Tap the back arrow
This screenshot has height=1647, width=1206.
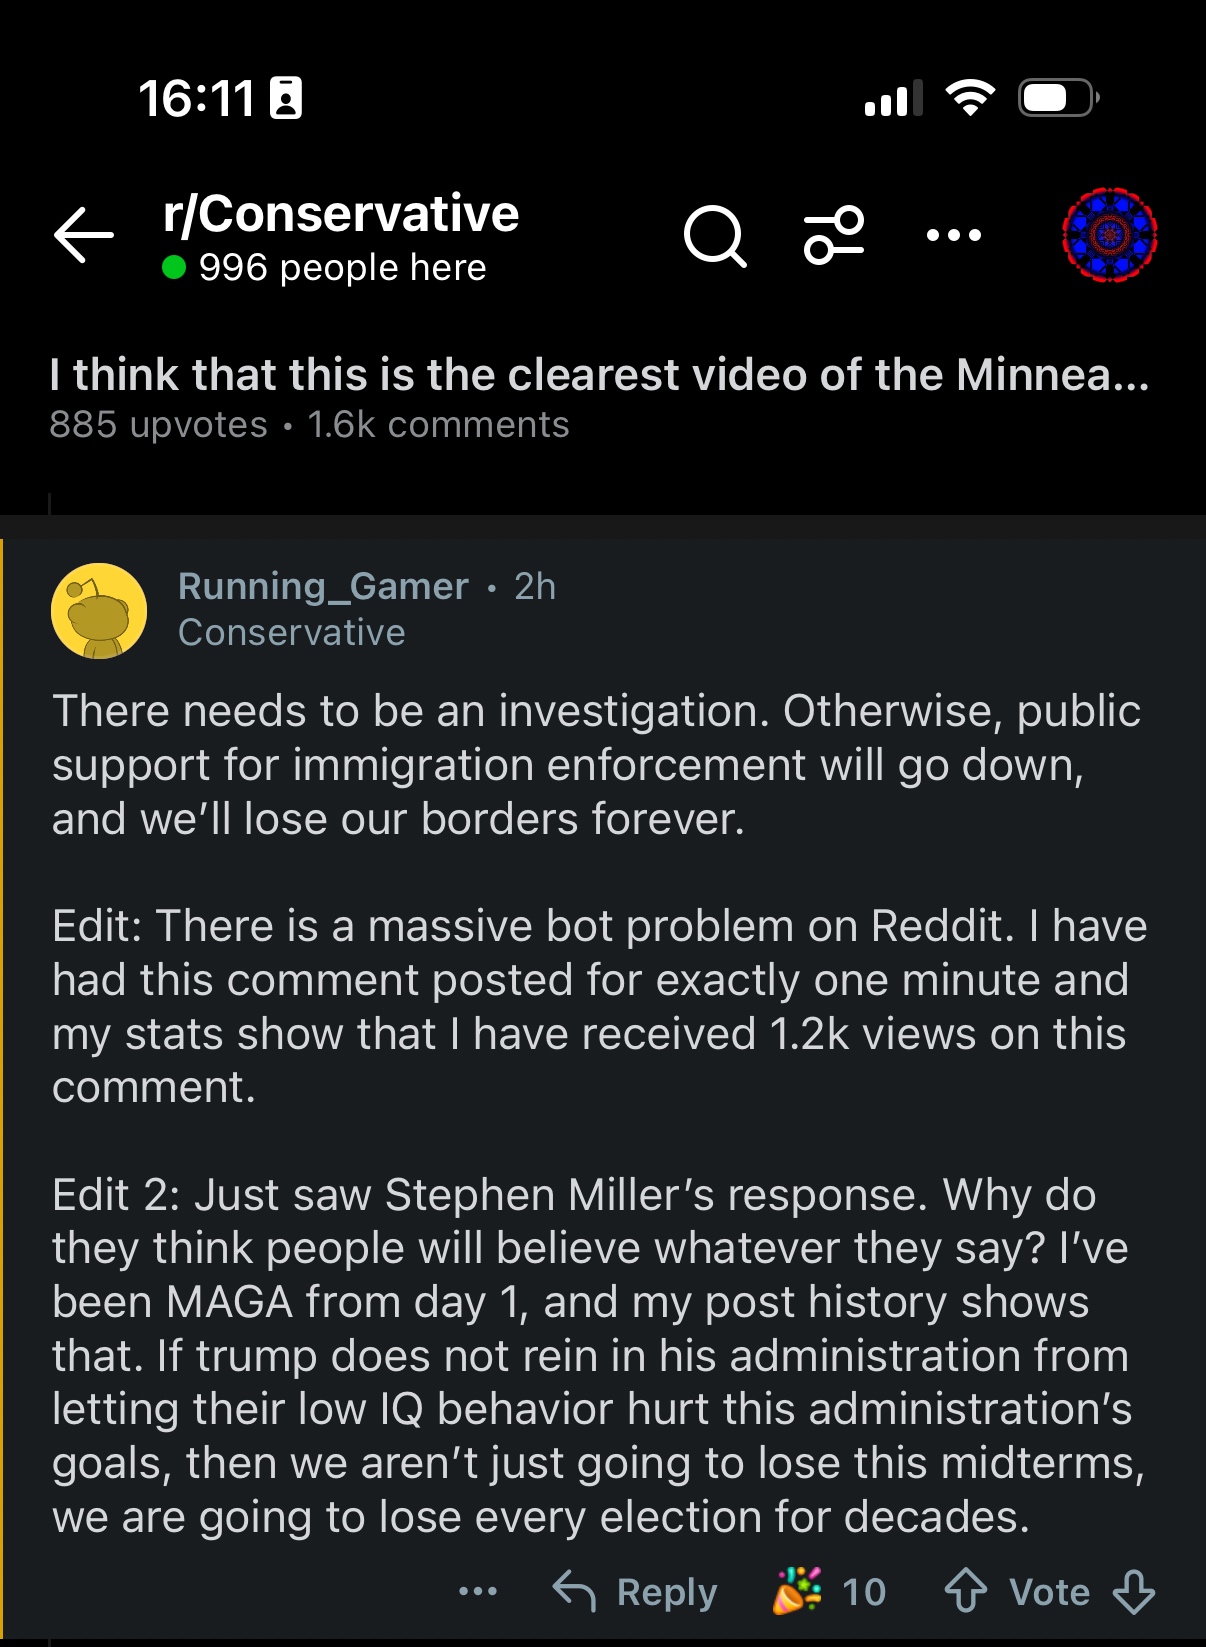[84, 236]
